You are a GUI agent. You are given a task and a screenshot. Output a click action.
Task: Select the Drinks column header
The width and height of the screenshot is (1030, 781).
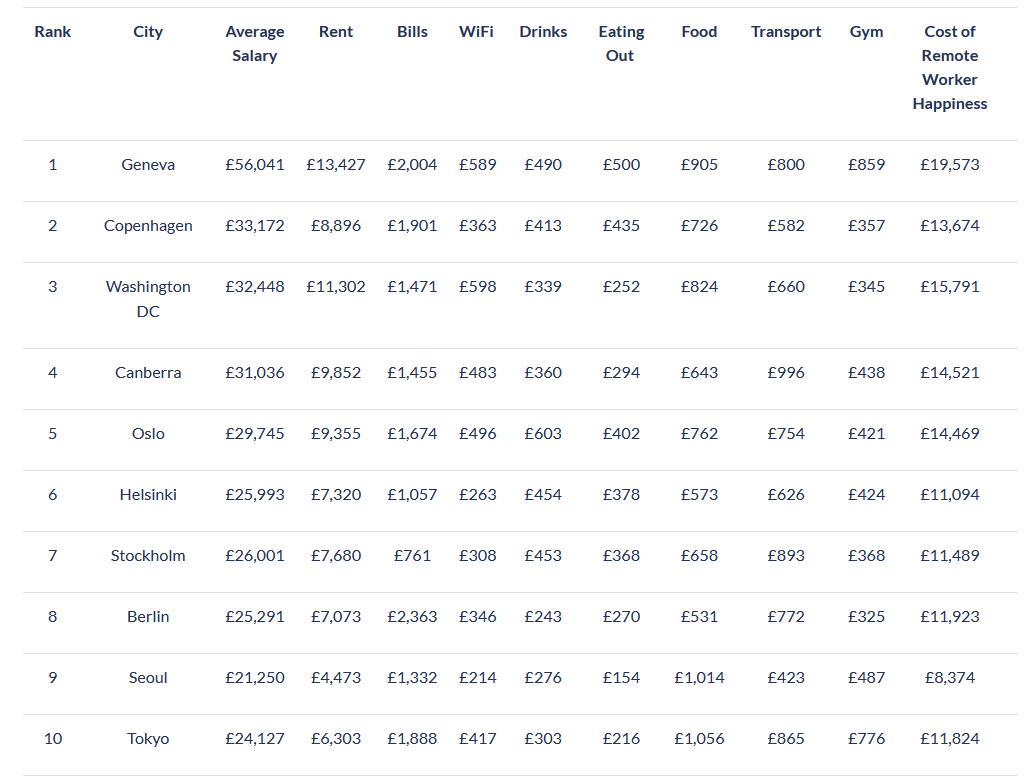[x=543, y=32]
